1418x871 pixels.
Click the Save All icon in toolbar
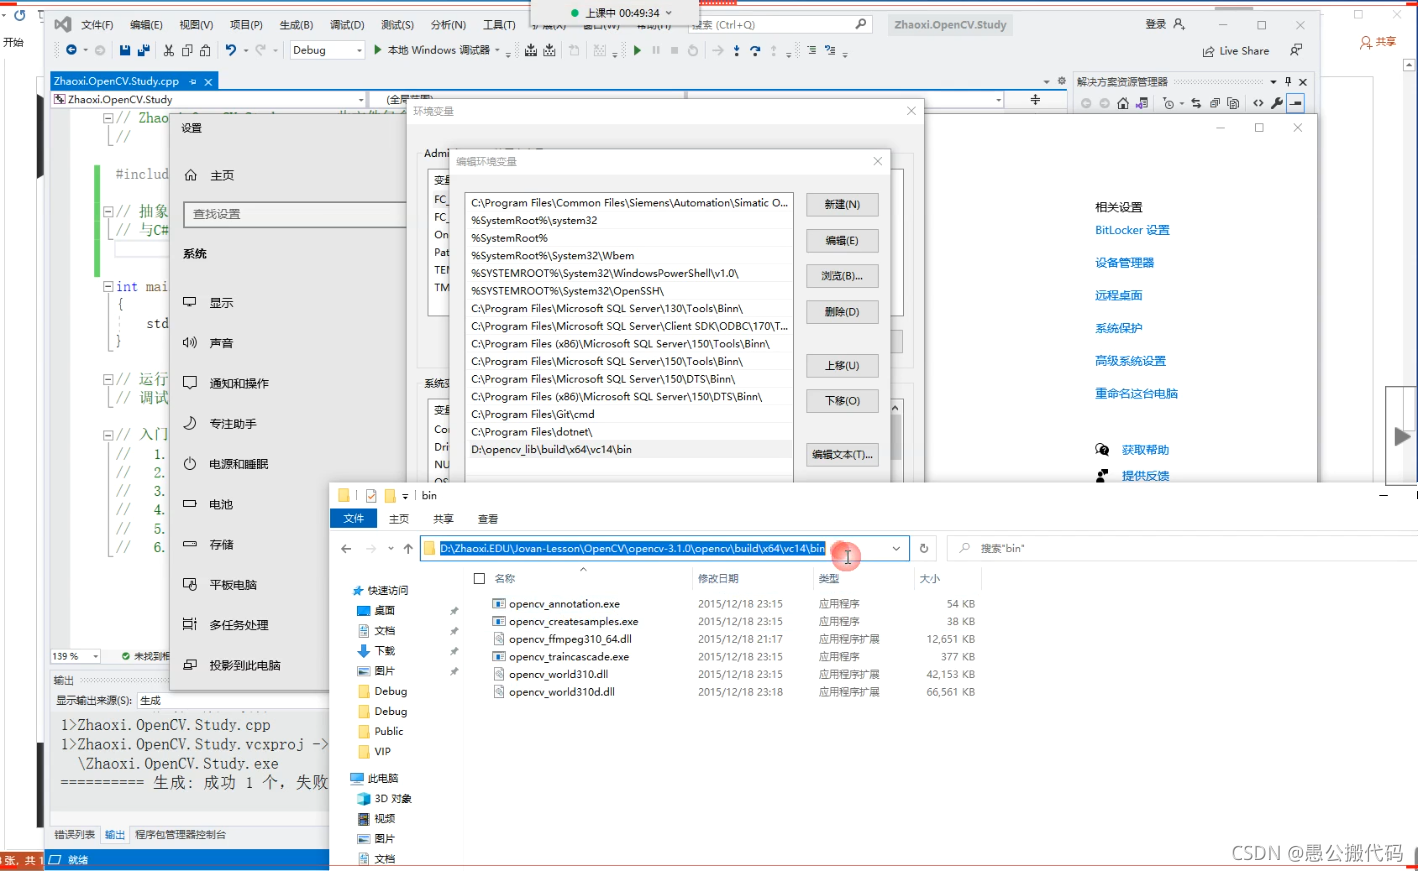tap(144, 50)
